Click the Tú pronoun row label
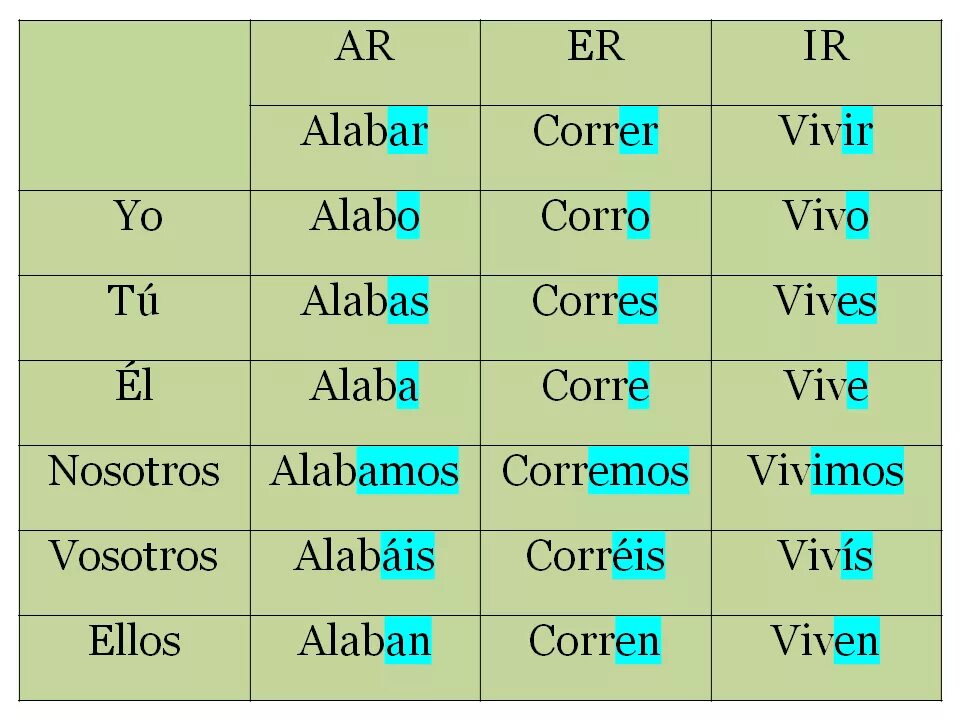The image size is (960, 720). coord(134,301)
